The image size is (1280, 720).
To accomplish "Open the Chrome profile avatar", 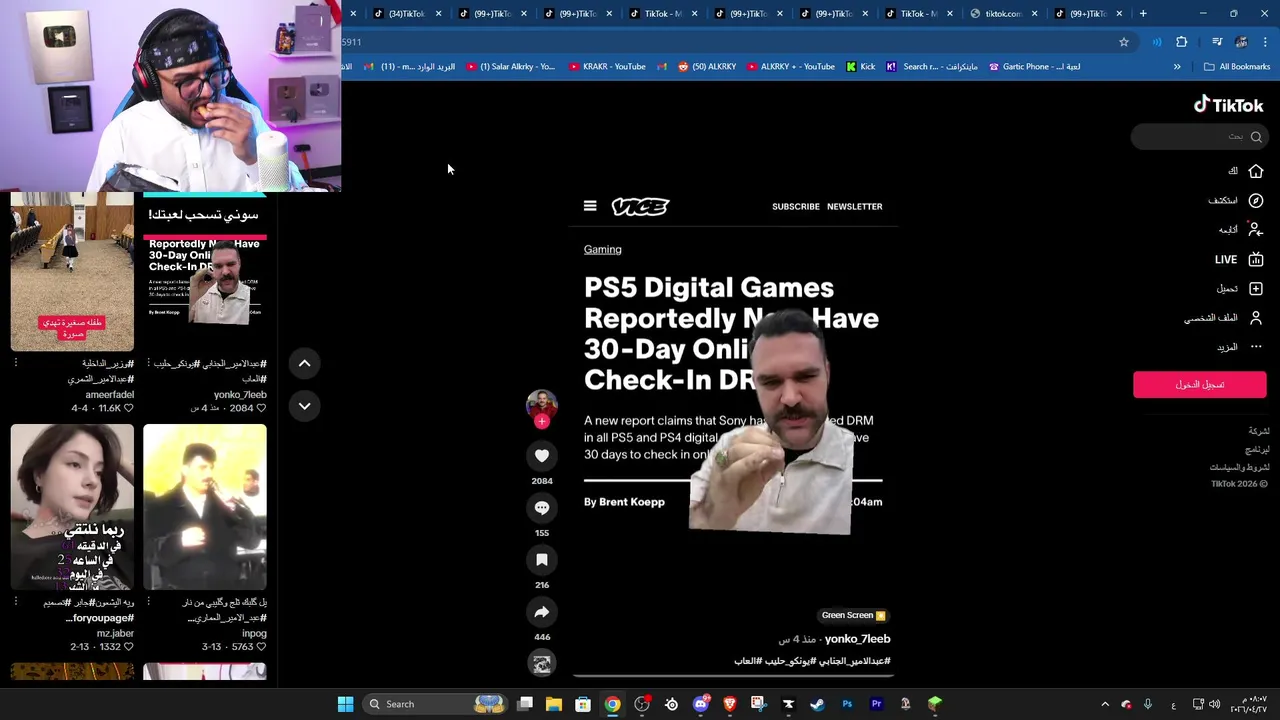I will 1241,42.
